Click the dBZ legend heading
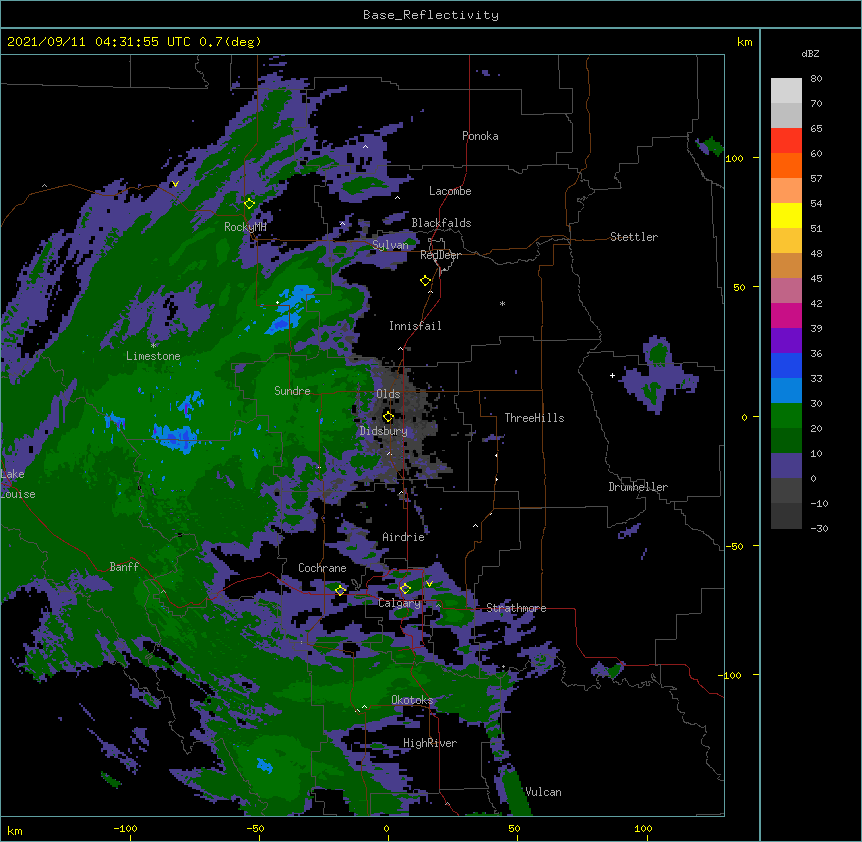862x842 pixels. pos(810,54)
